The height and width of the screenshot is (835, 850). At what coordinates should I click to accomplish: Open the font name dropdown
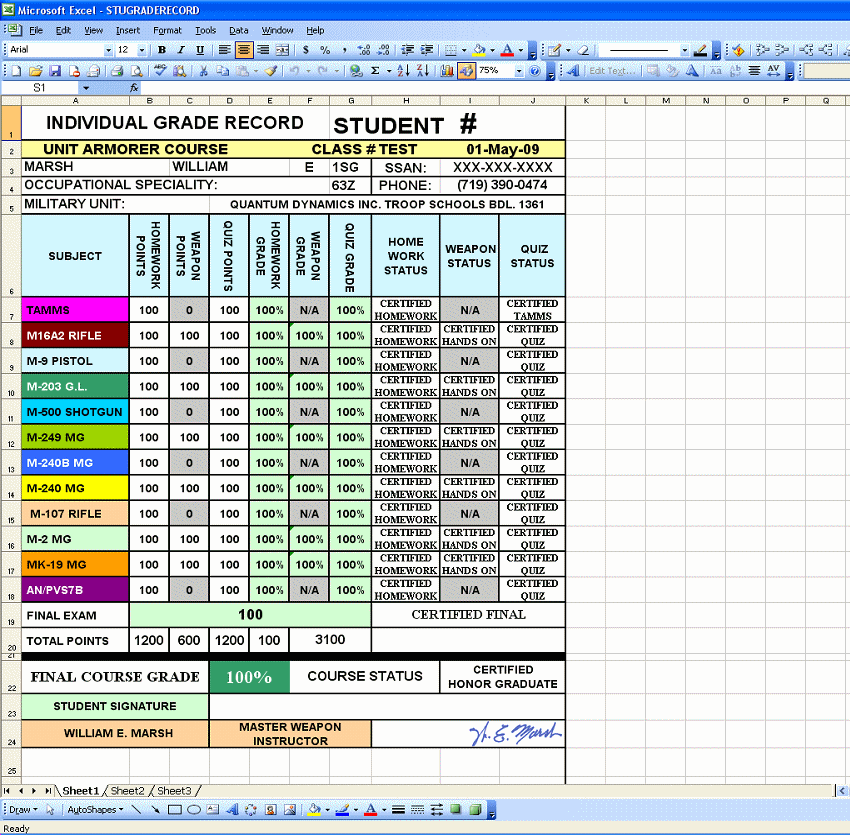pos(108,50)
